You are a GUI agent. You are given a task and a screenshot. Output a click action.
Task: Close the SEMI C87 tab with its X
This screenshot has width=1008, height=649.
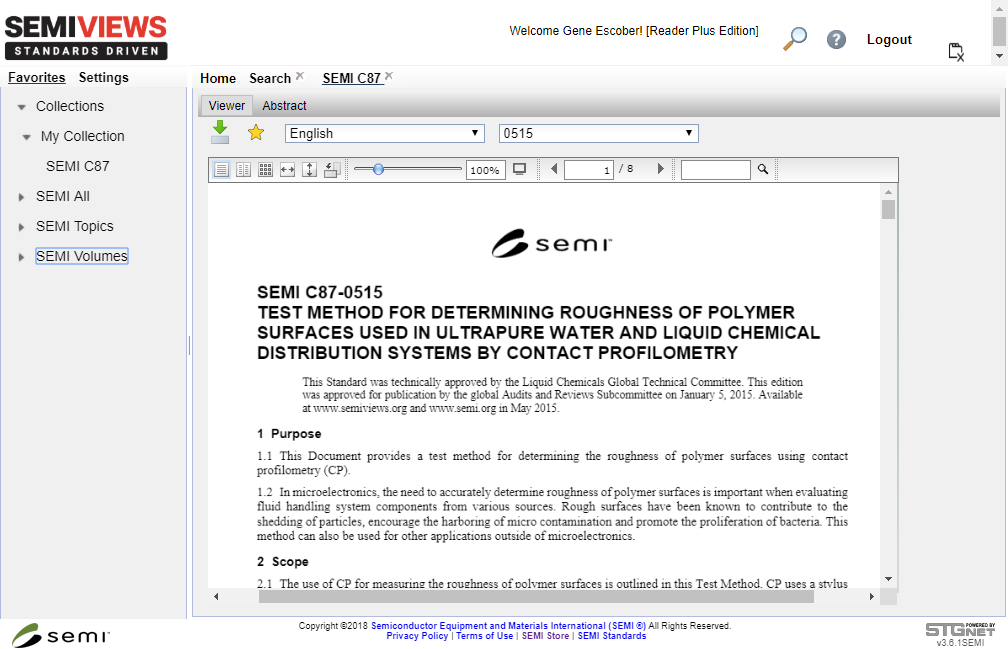[x=389, y=76]
